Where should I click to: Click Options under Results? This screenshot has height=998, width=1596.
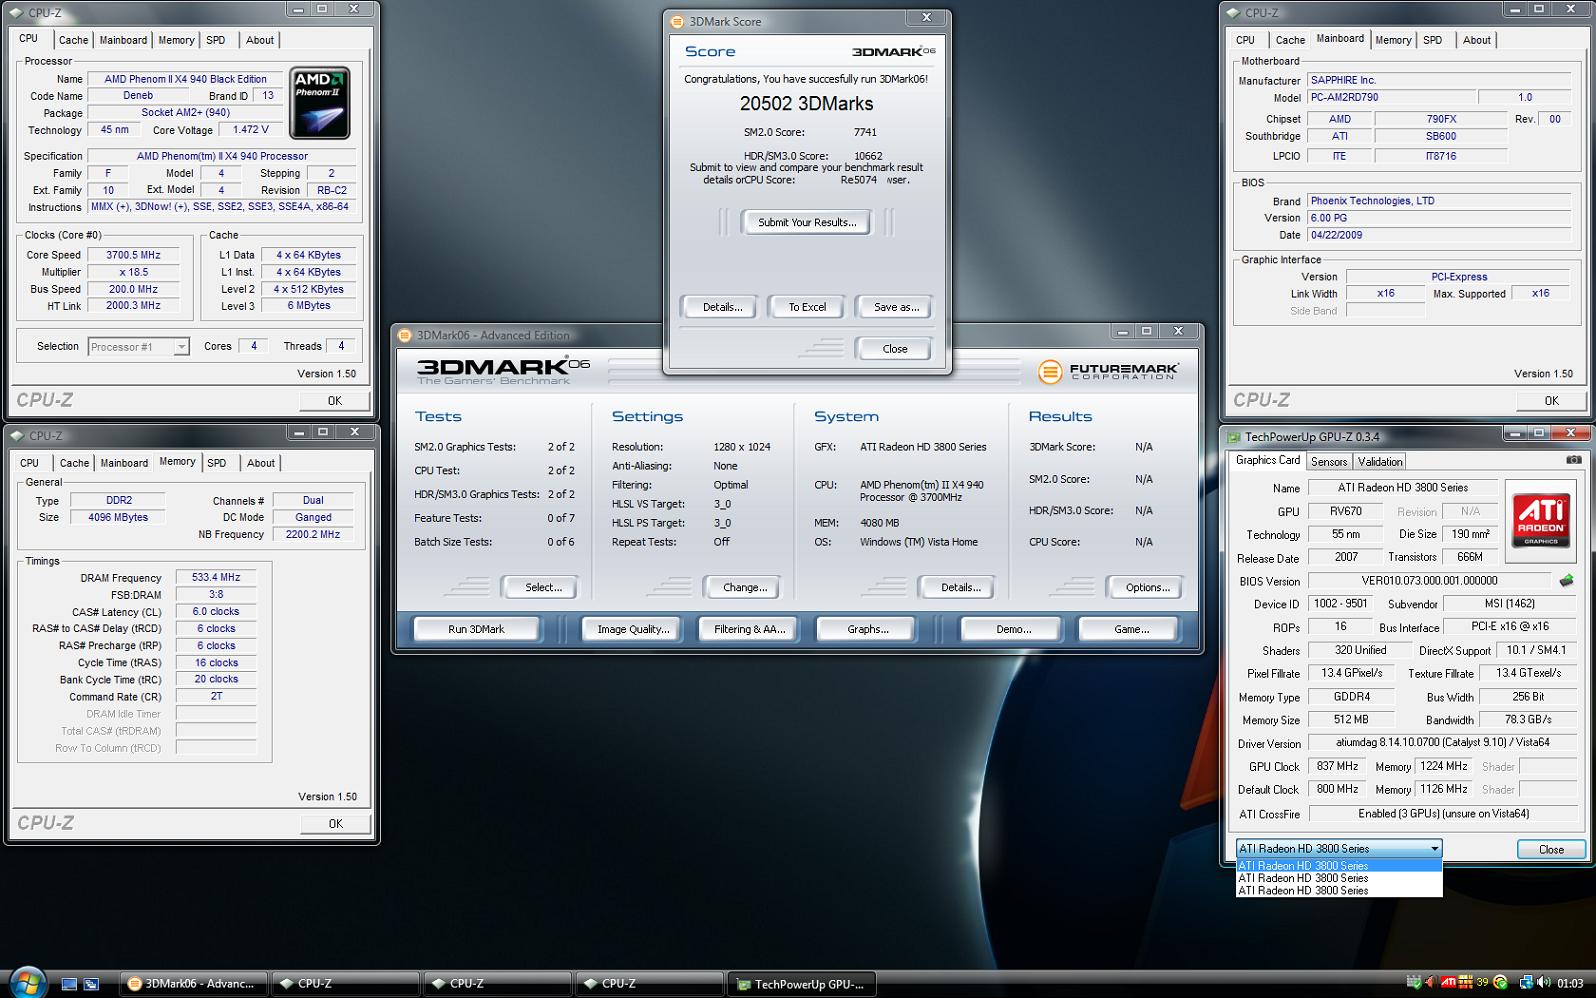tap(1148, 587)
